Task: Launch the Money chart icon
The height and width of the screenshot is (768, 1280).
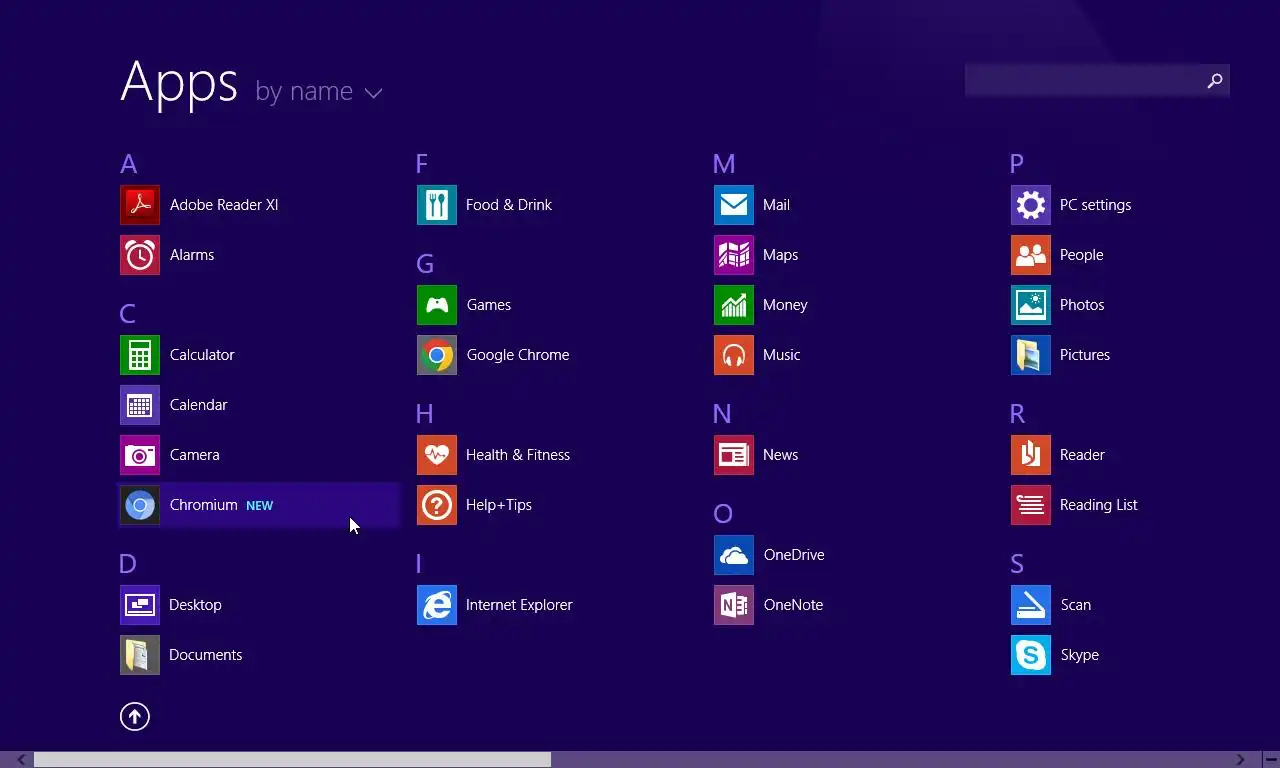Action: pyautogui.click(x=734, y=305)
